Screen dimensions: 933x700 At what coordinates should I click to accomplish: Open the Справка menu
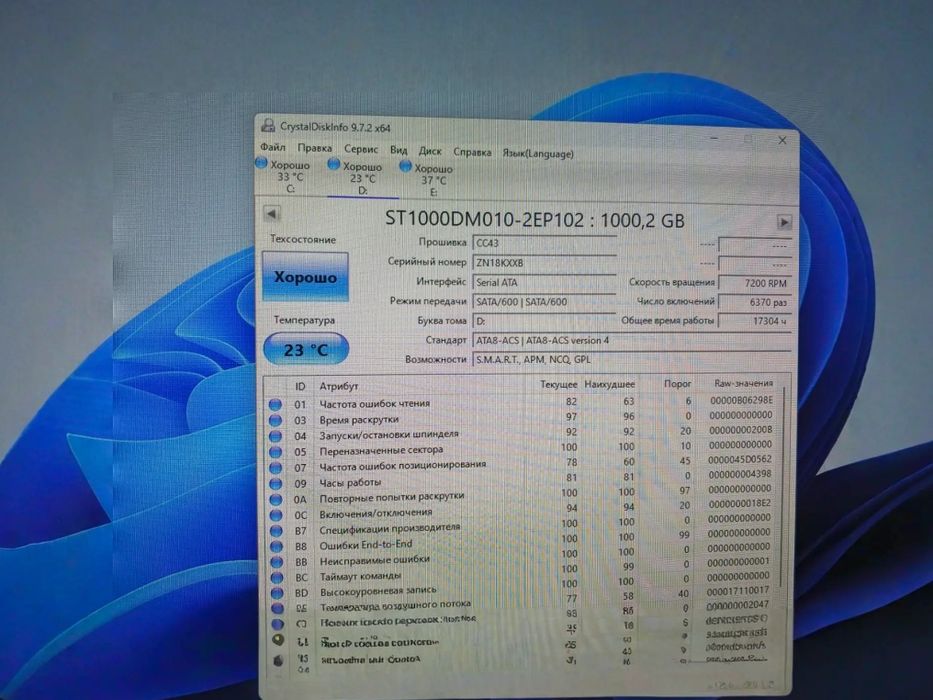[x=472, y=152]
